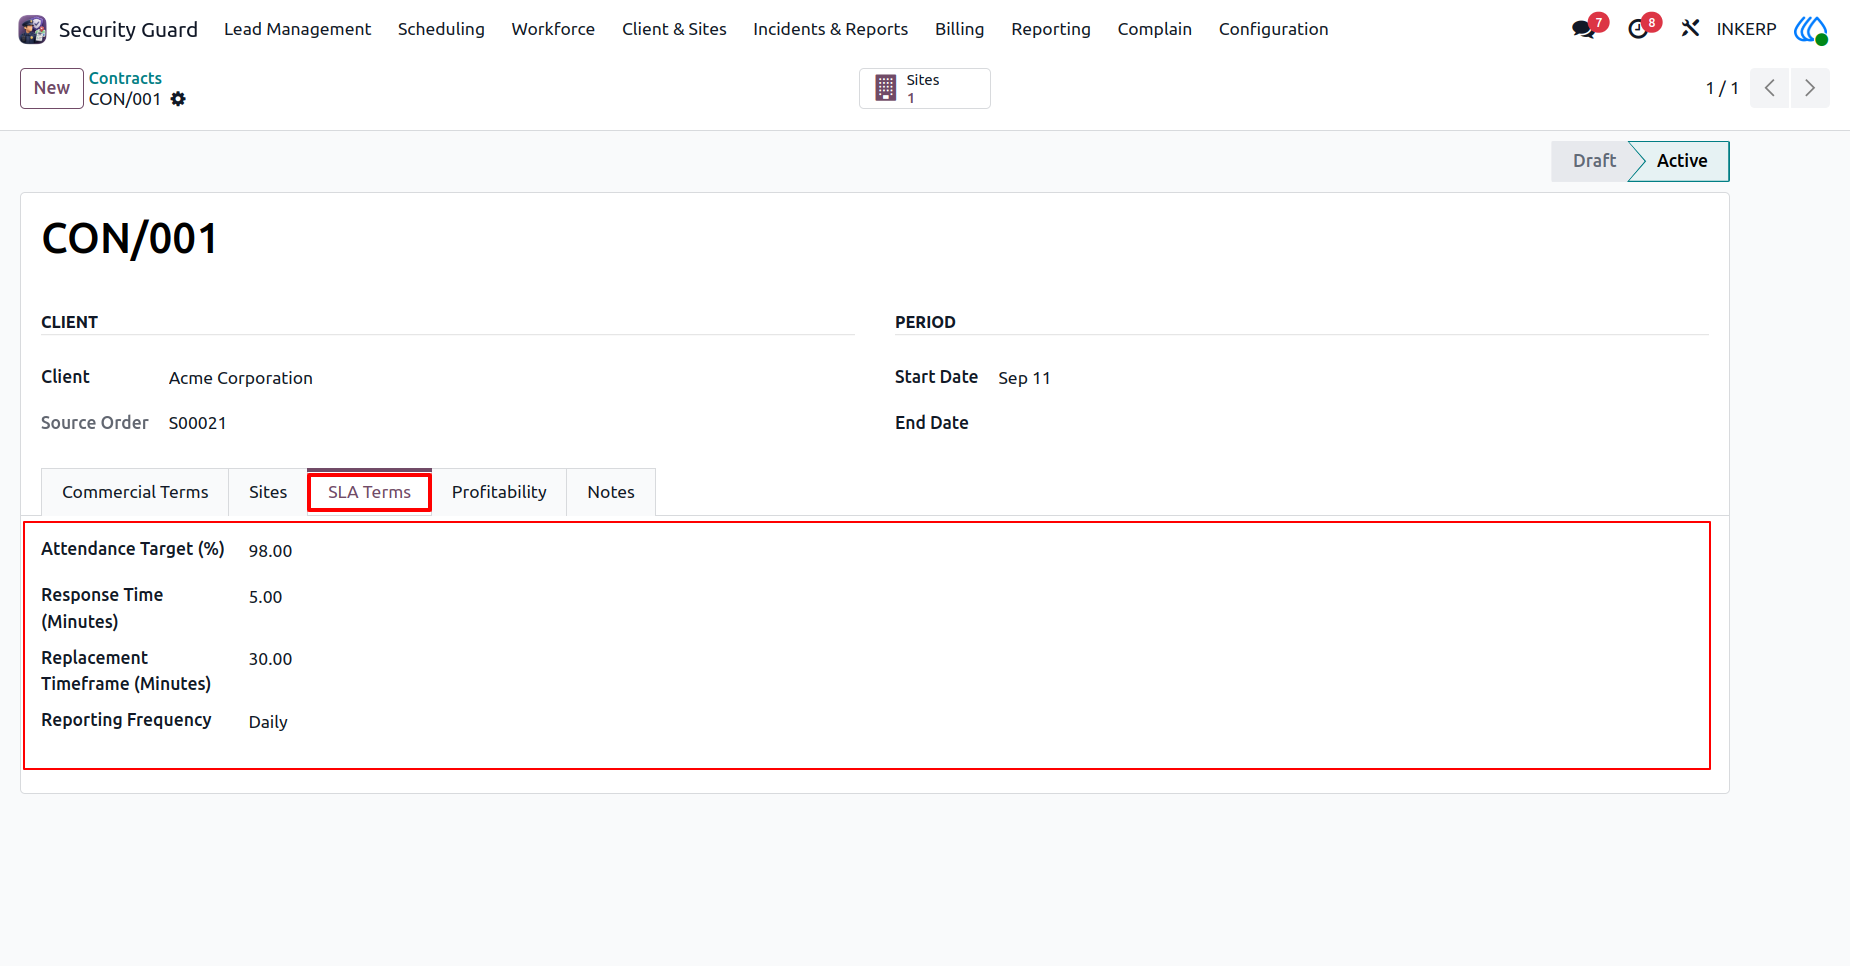The image size is (1850, 966).
Task: Select the SLA Terms tab
Action: [369, 492]
